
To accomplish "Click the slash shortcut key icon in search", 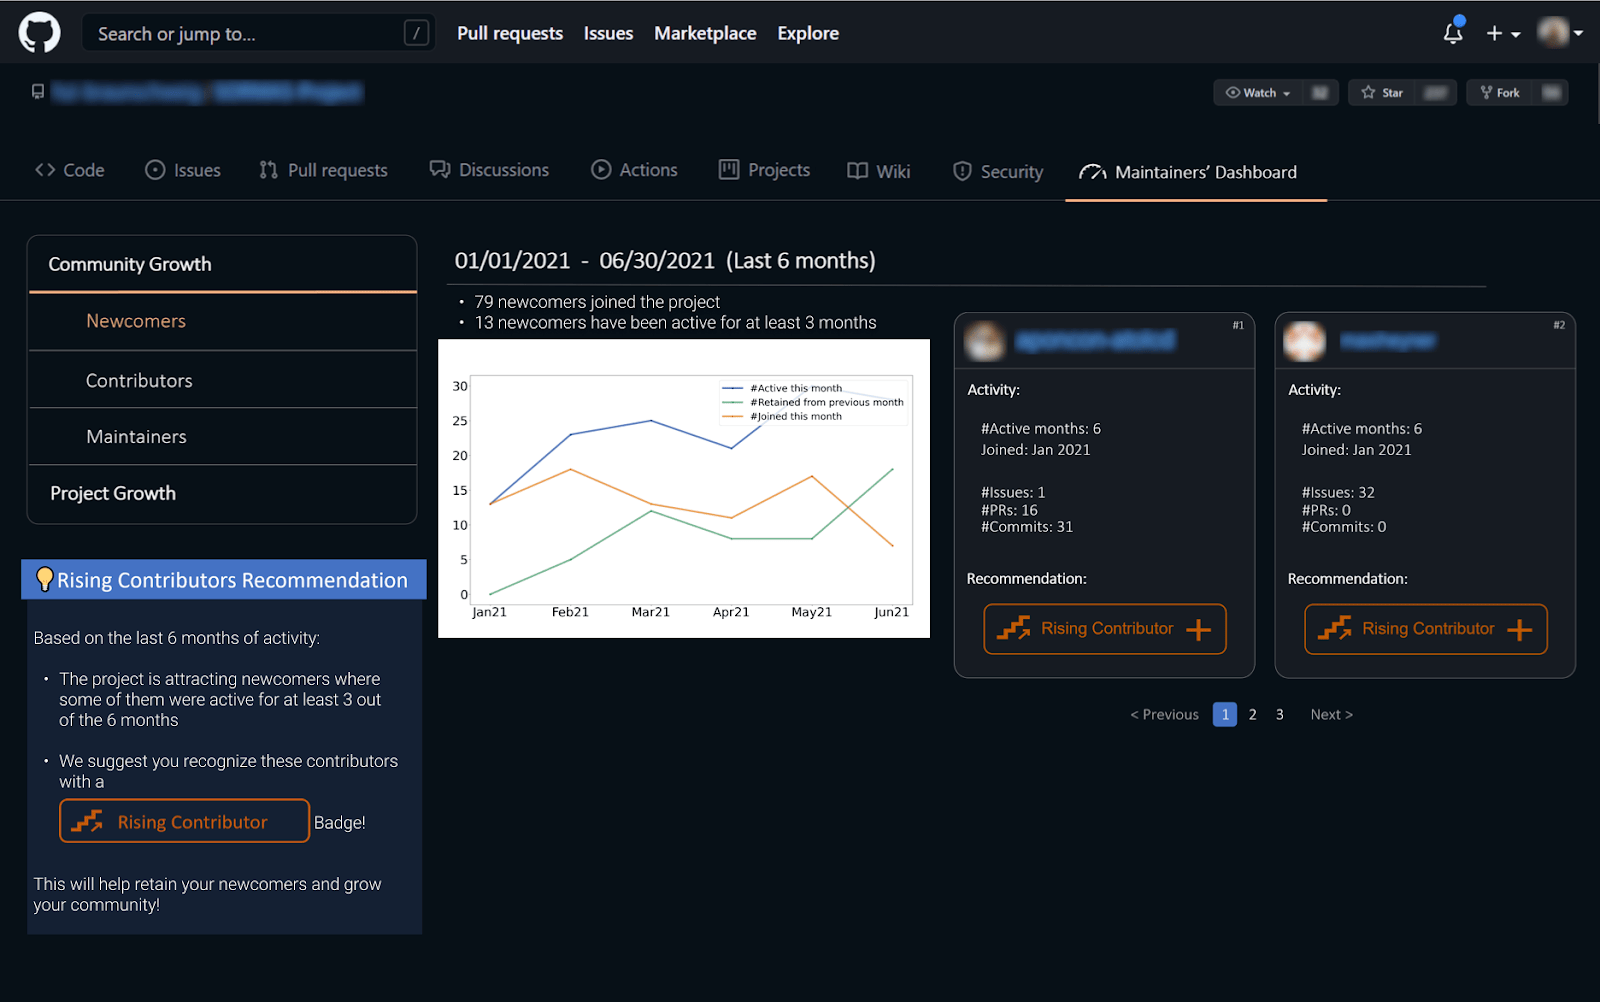I will [417, 33].
